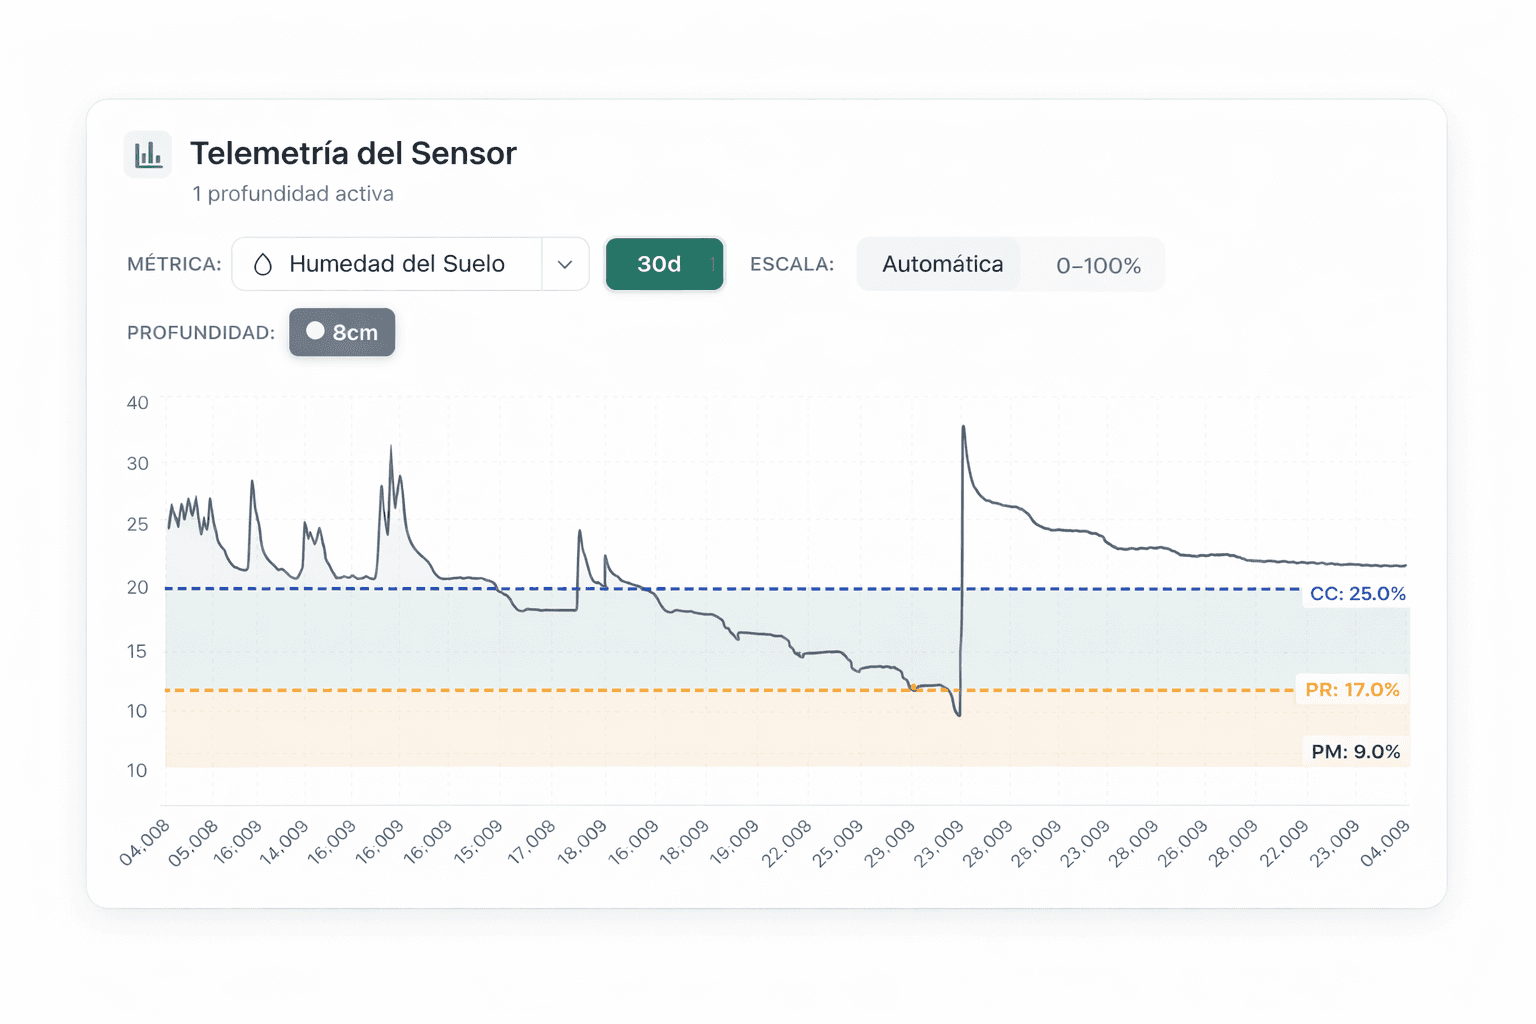Click the water droplet icon in the metric selector

263,264
